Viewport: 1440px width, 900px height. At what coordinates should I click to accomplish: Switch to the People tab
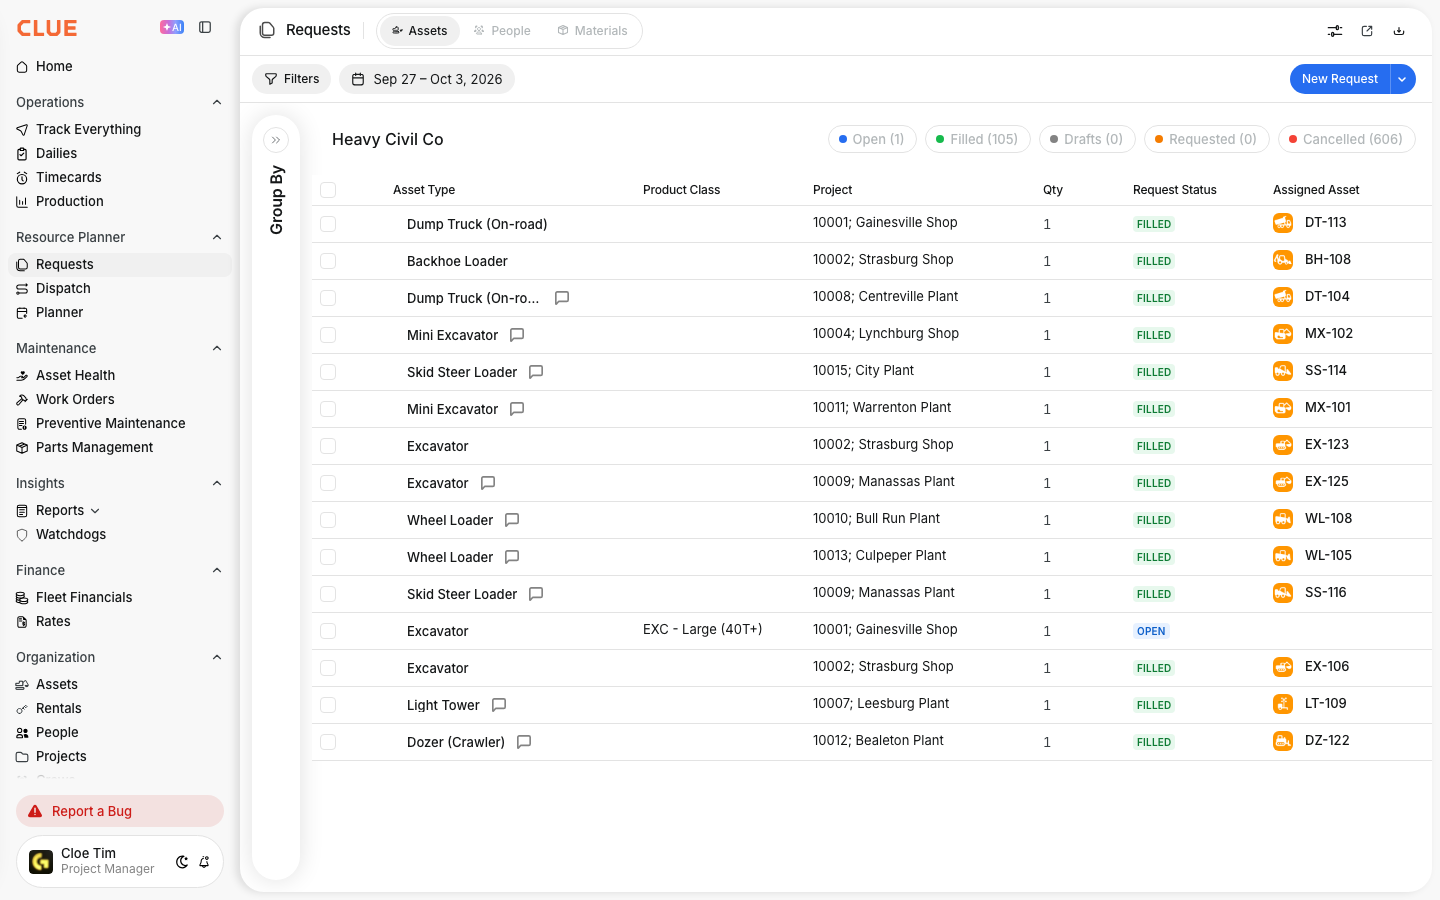coord(502,31)
